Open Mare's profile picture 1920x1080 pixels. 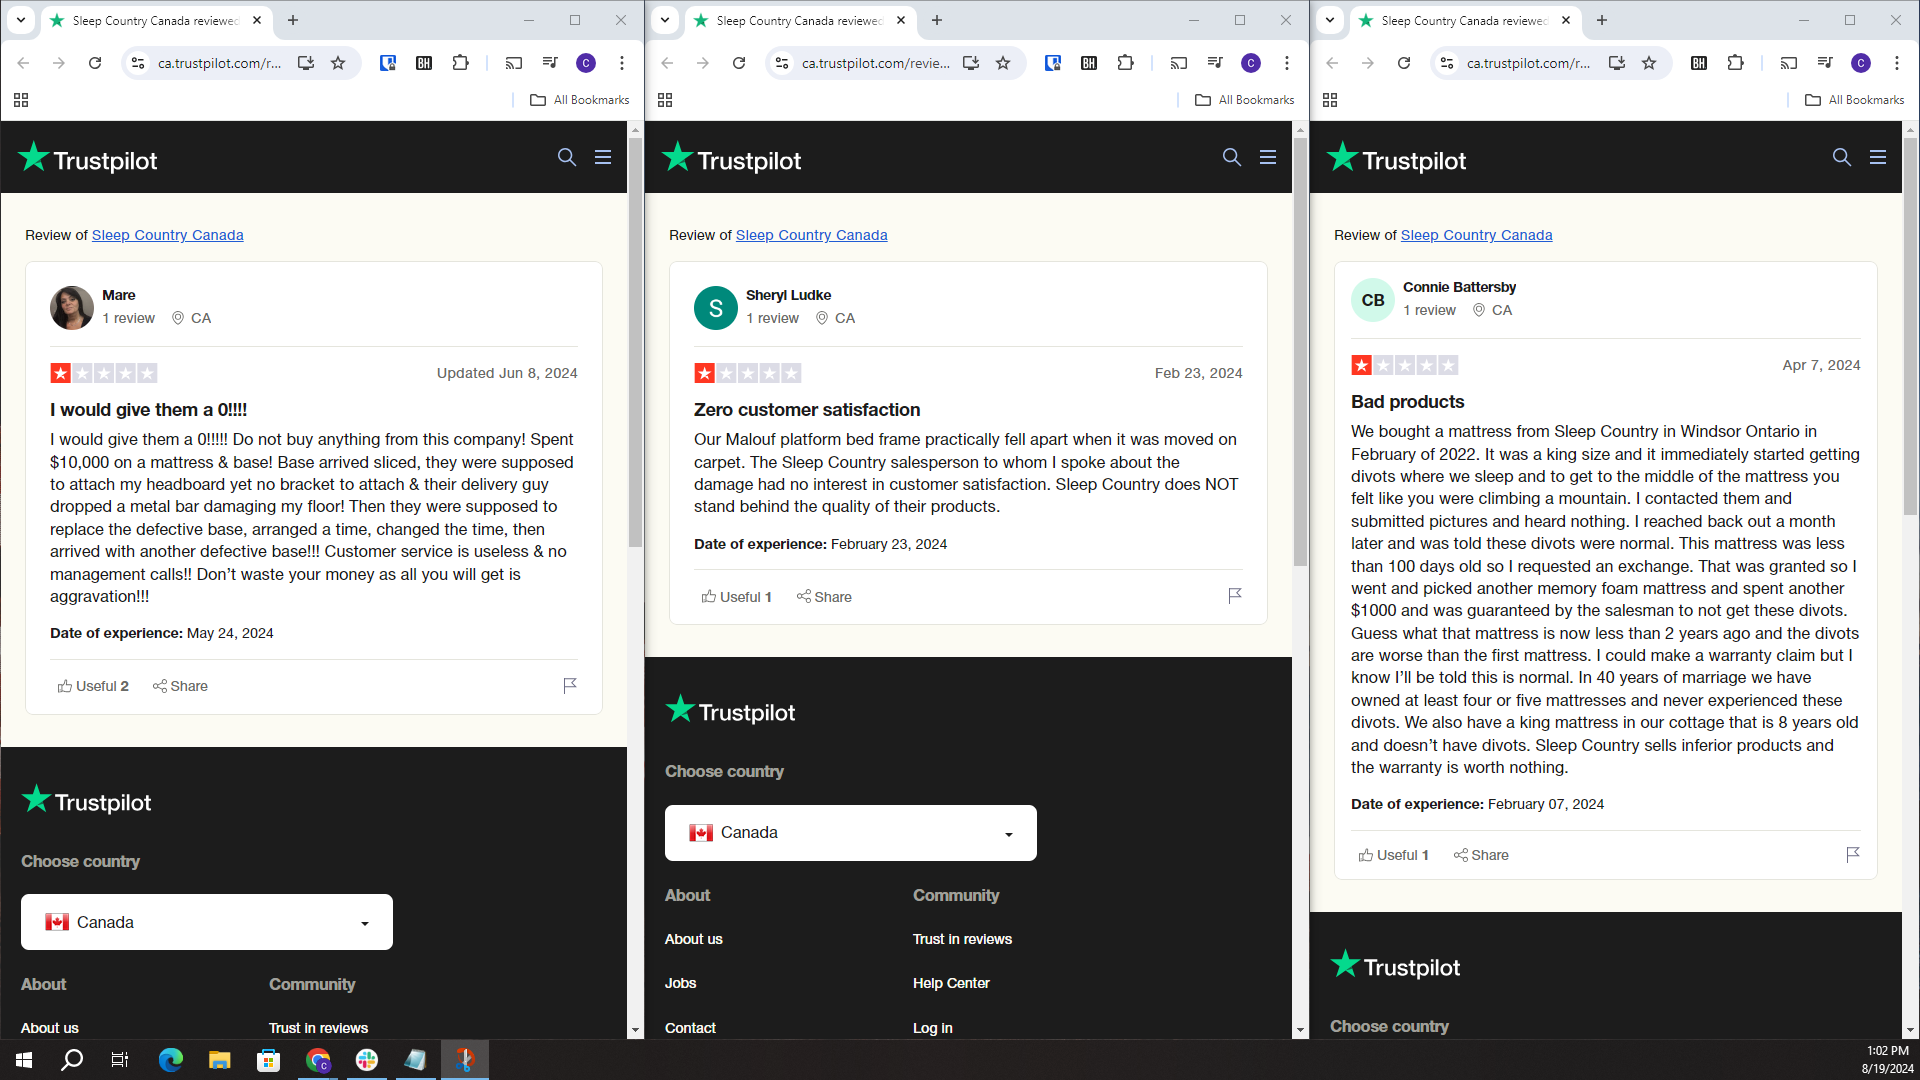[72, 307]
